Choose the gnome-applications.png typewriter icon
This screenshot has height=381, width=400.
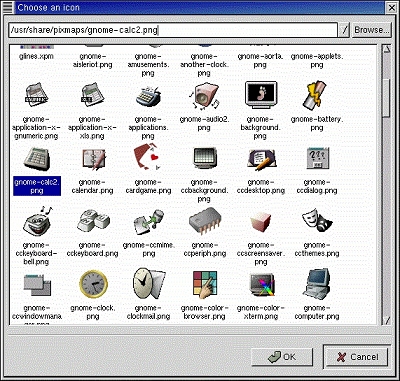148,96
